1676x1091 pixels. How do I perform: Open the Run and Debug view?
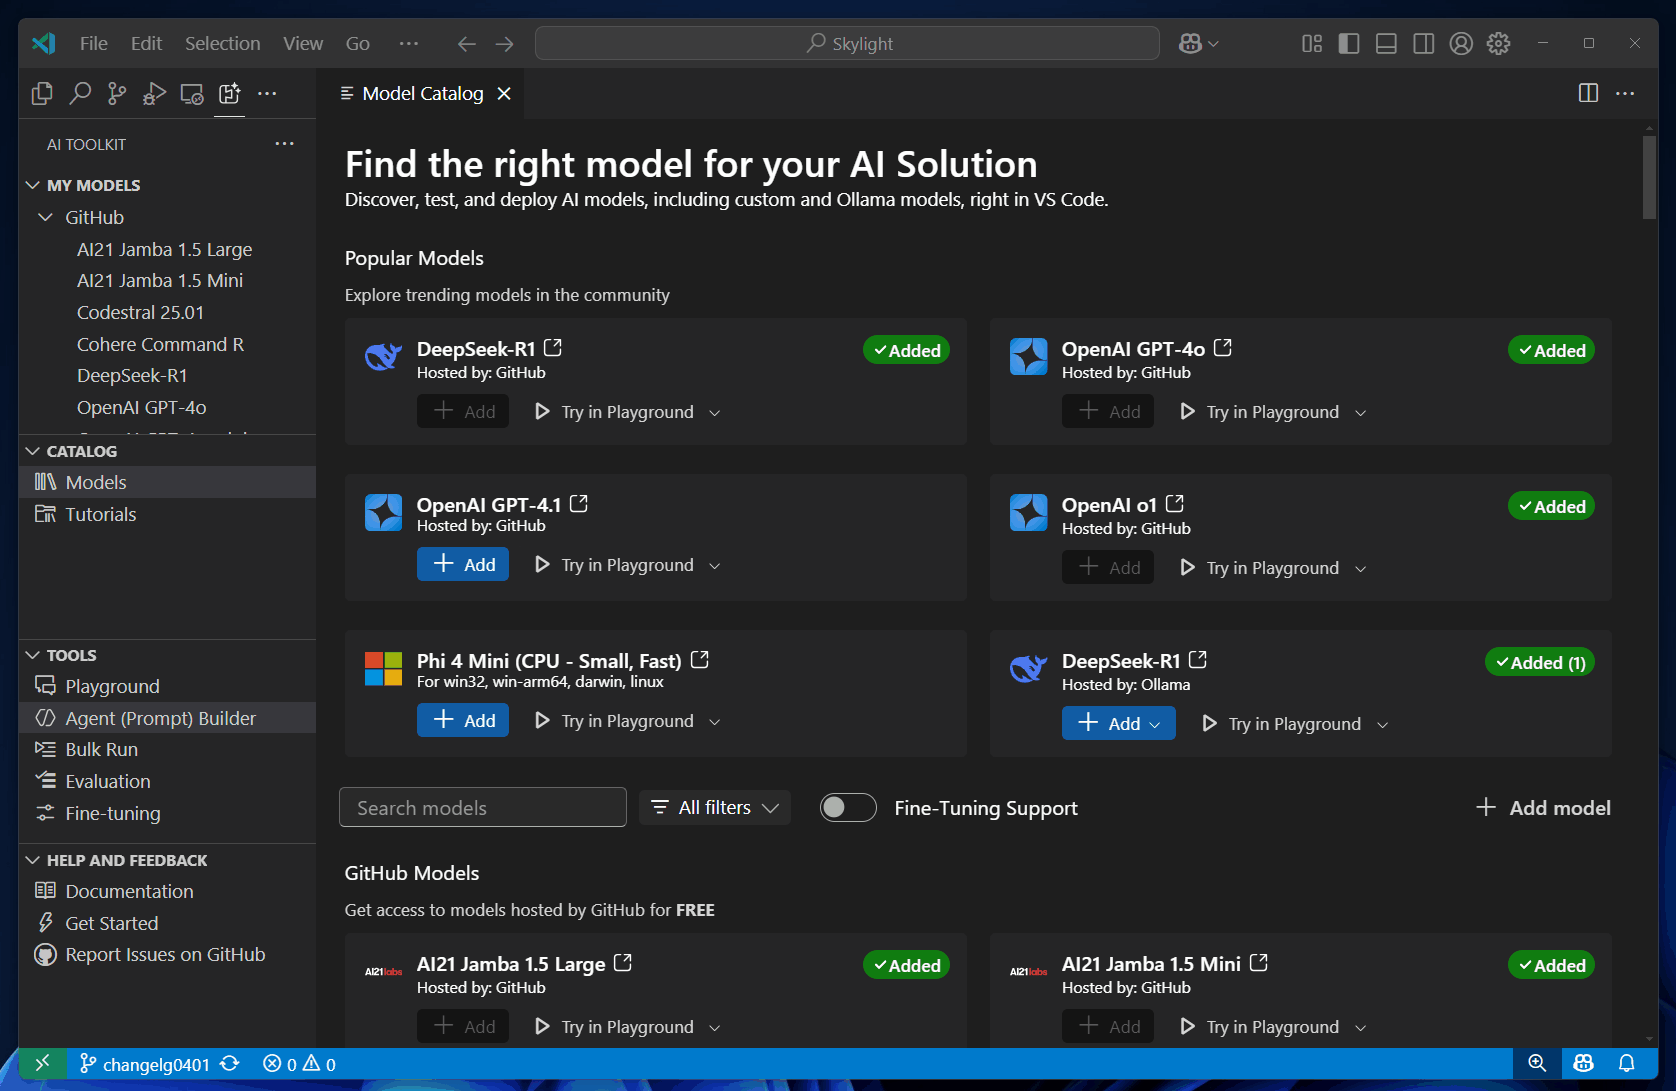[154, 93]
